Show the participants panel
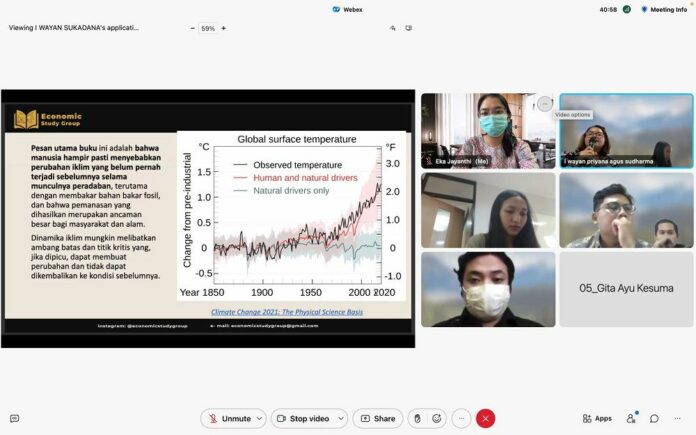 tap(632, 418)
